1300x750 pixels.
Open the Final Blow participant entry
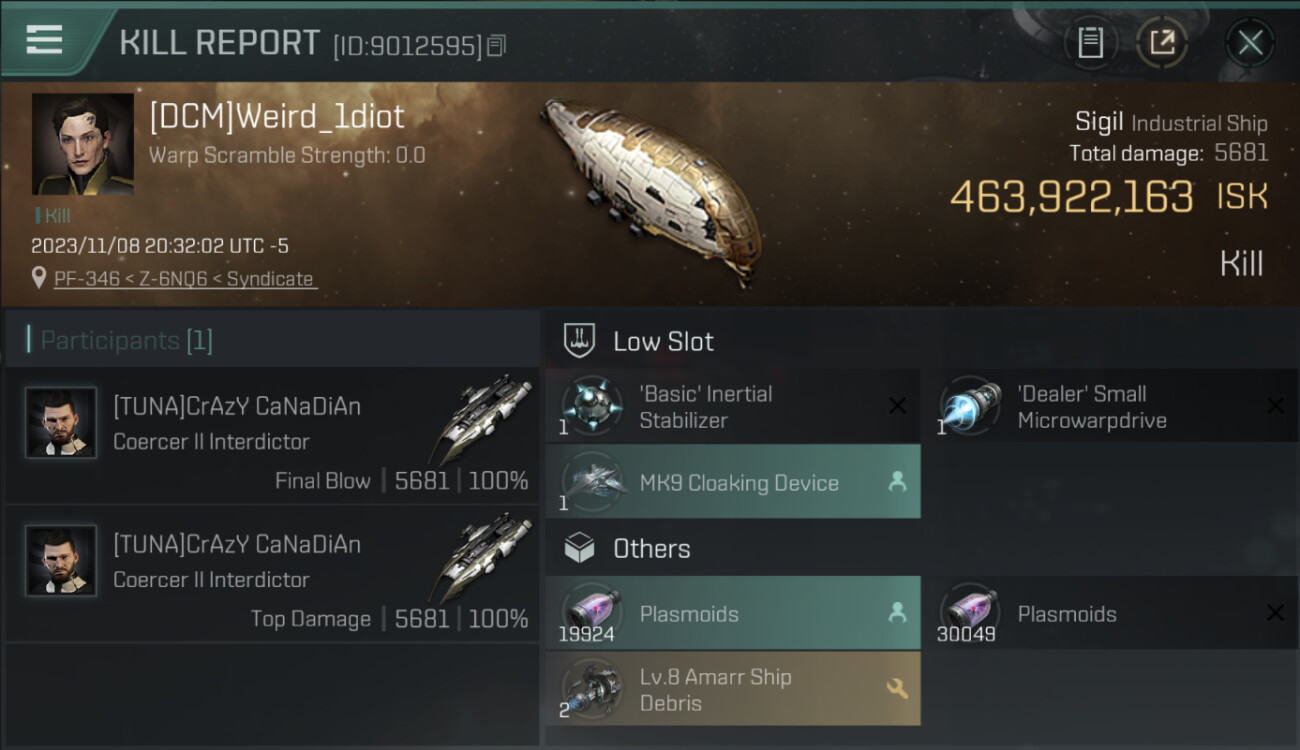[272, 434]
